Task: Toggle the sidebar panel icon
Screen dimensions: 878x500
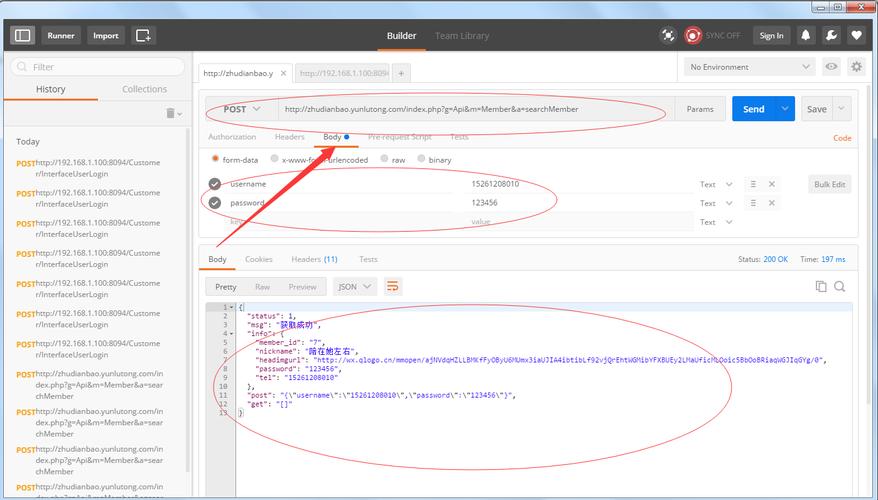Action: 22,35
